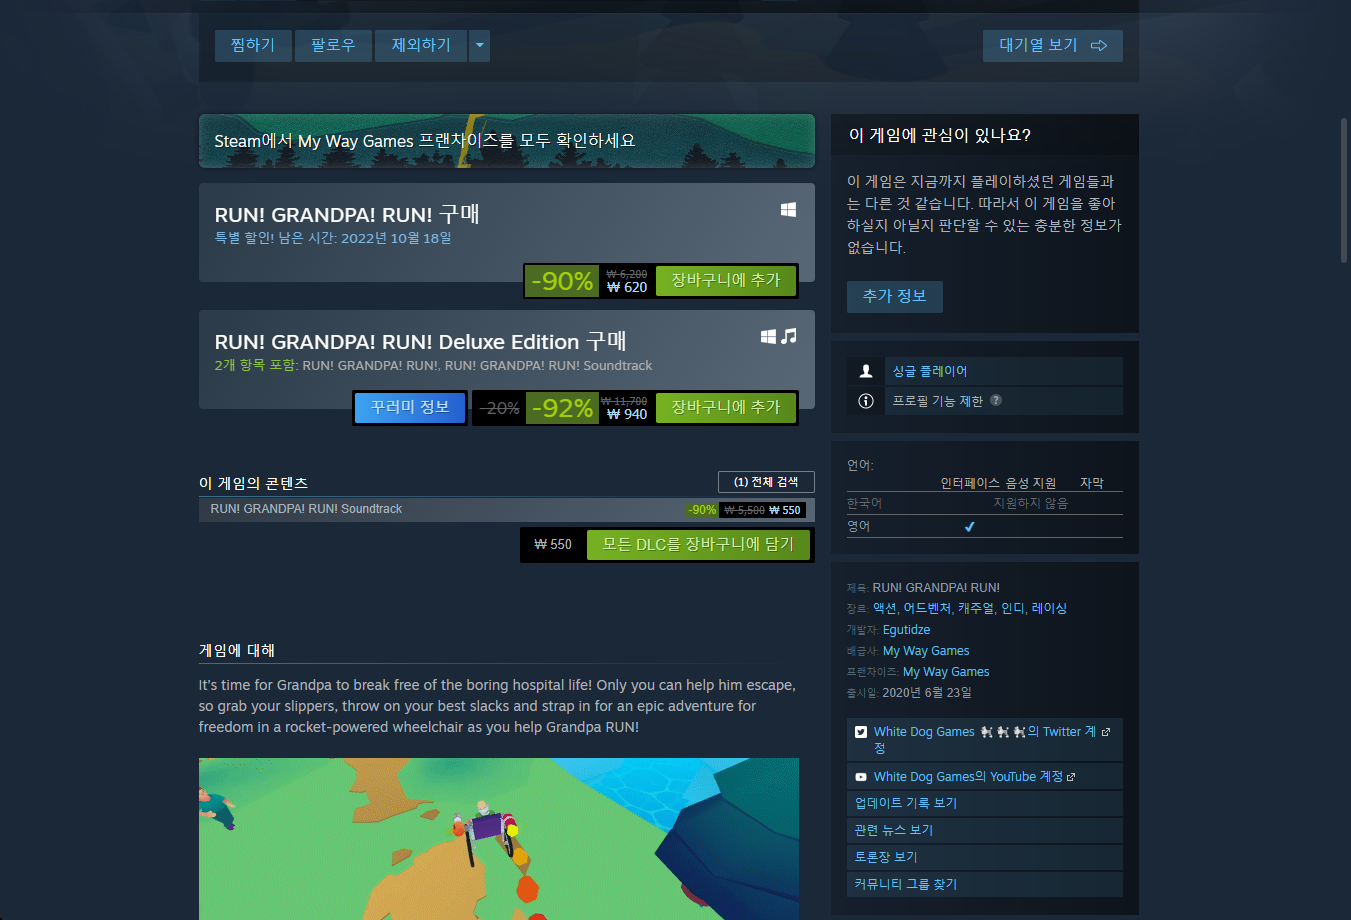The width and height of the screenshot is (1351, 920).
Task: Click the single-player person icon
Action: click(866, 371)
